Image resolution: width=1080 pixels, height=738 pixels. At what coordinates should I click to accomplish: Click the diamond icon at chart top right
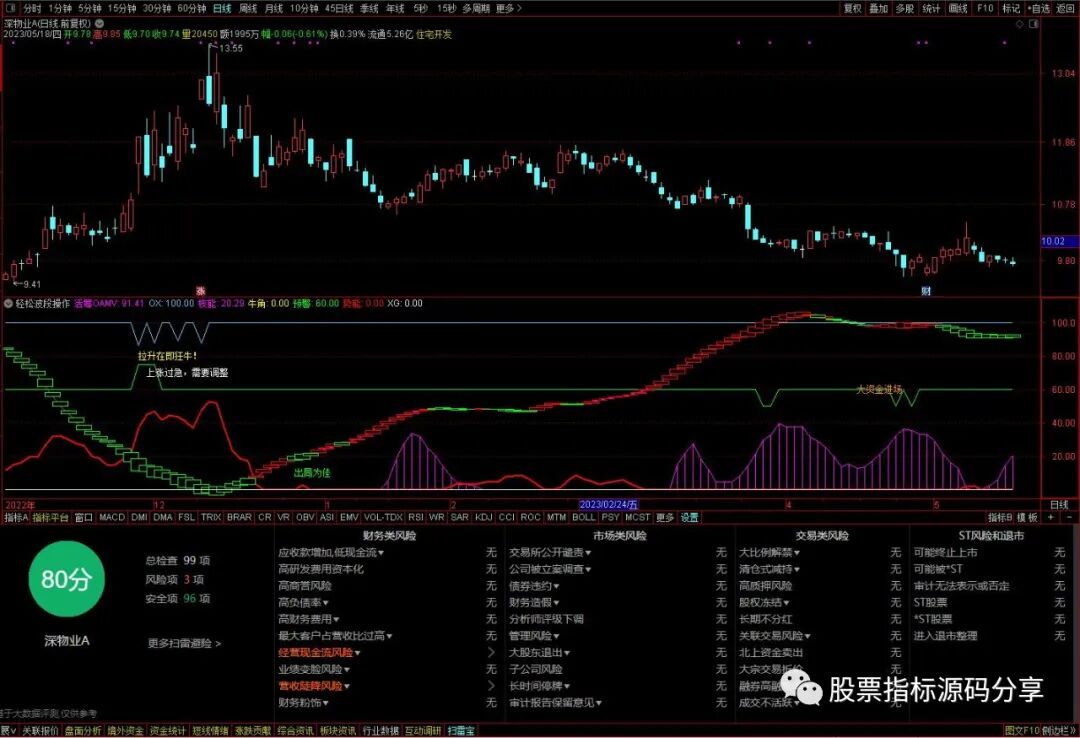[x=1019, y=23]
